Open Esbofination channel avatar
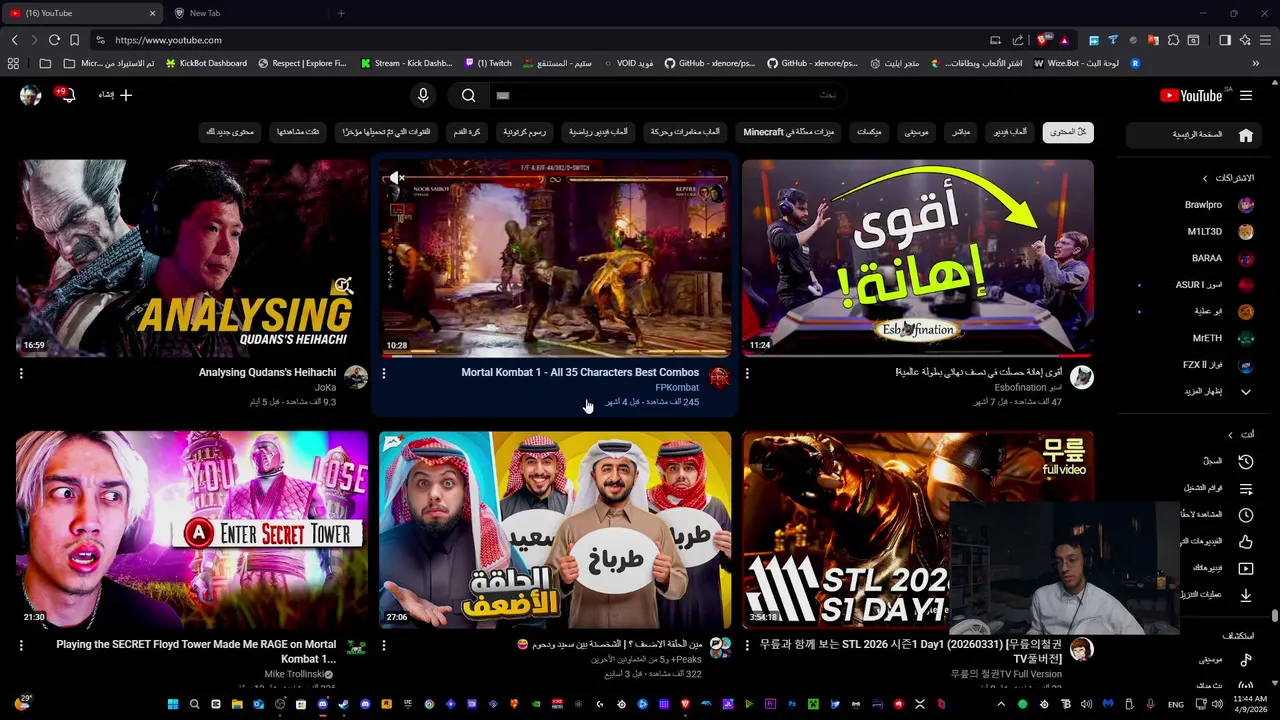The width and height of the screenshot is (1280, 720). 1082,377
